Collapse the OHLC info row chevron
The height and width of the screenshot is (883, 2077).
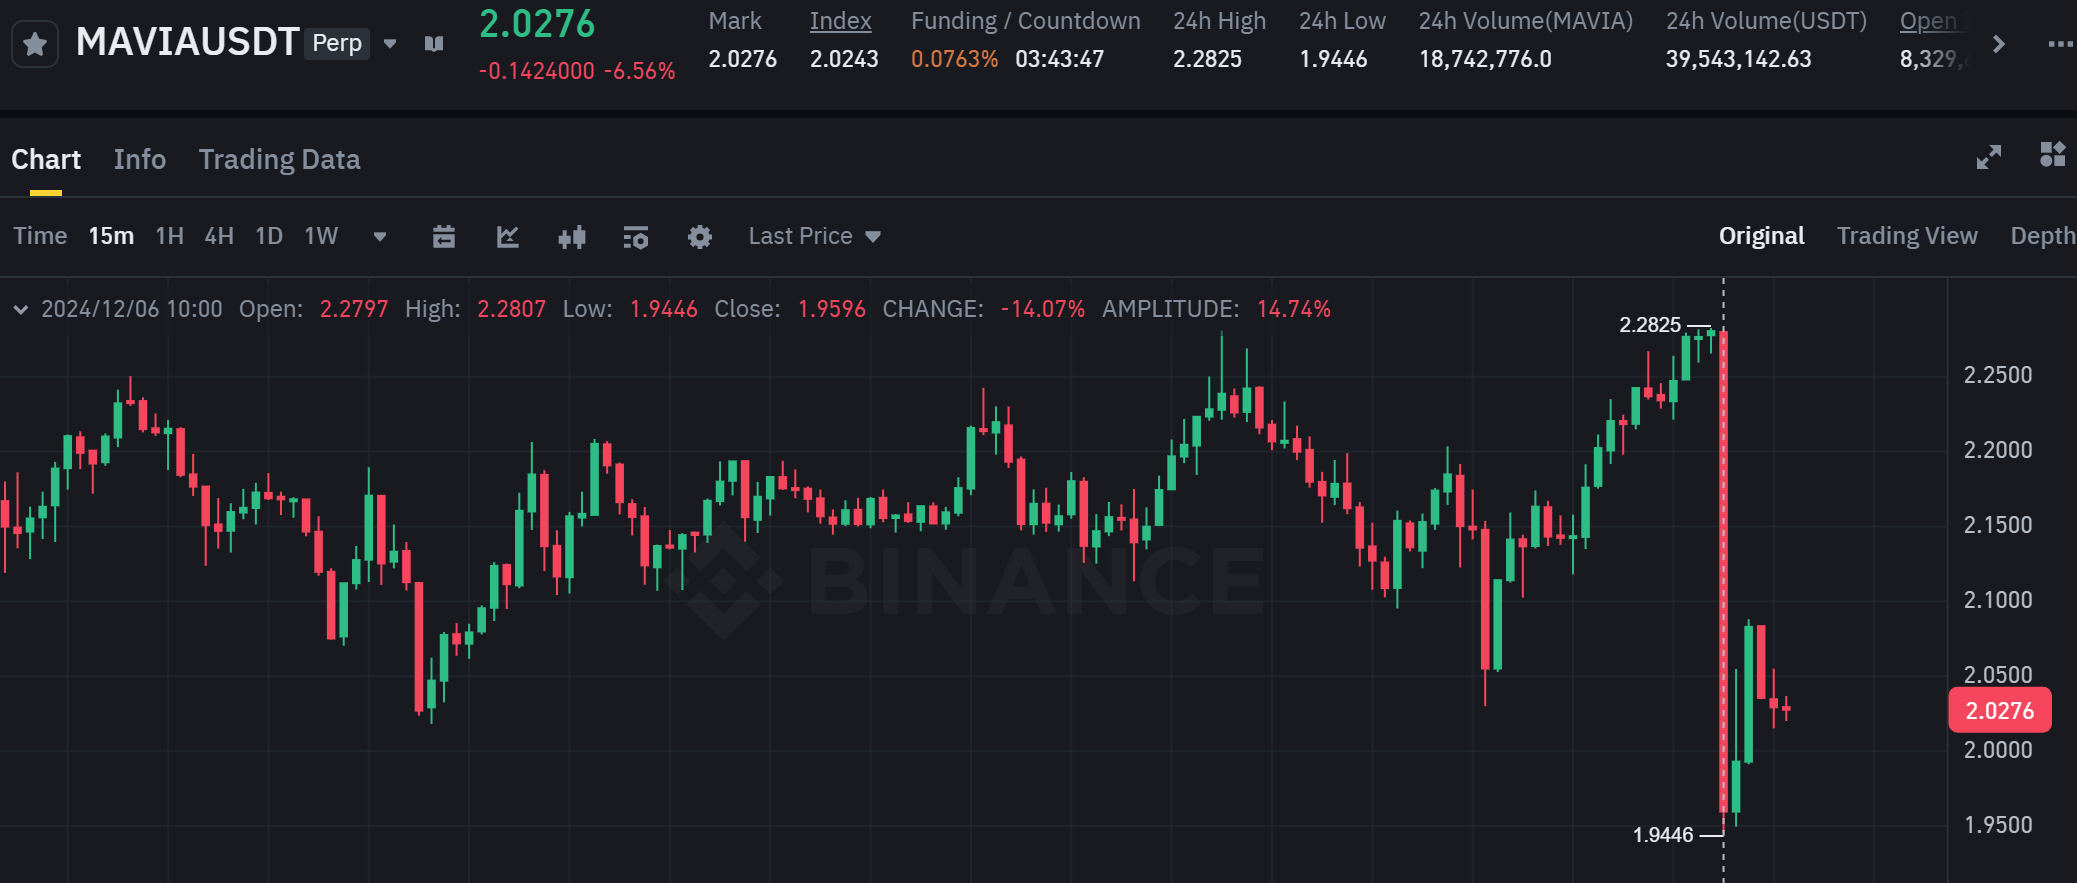point(20,310)
